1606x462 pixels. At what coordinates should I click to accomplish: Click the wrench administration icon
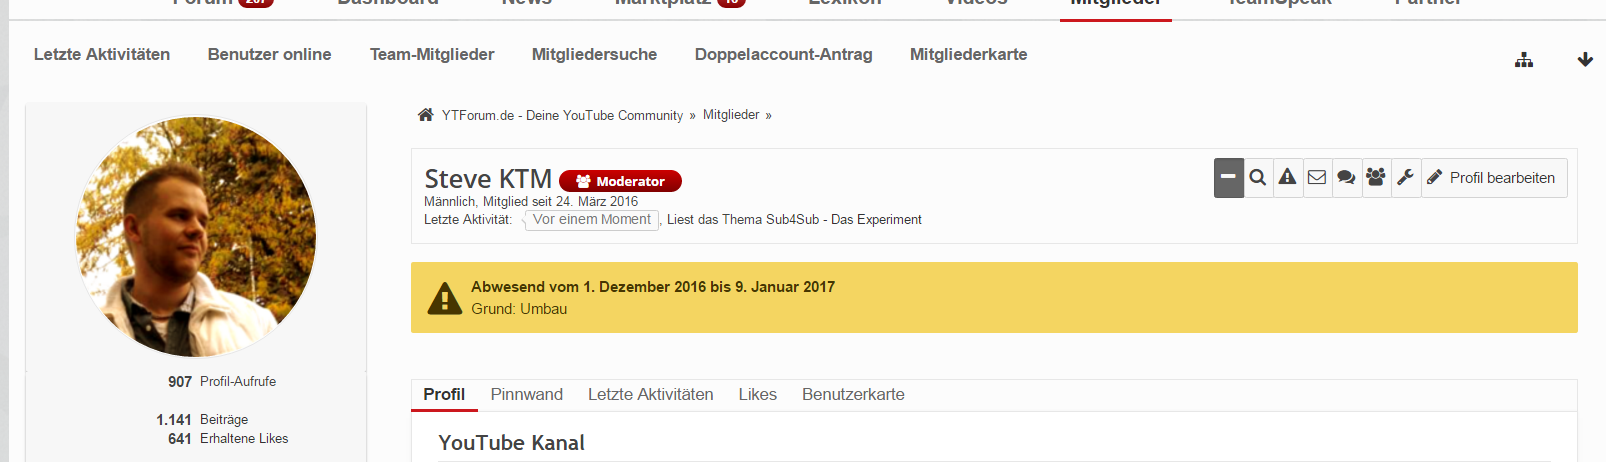point(1405,178)
